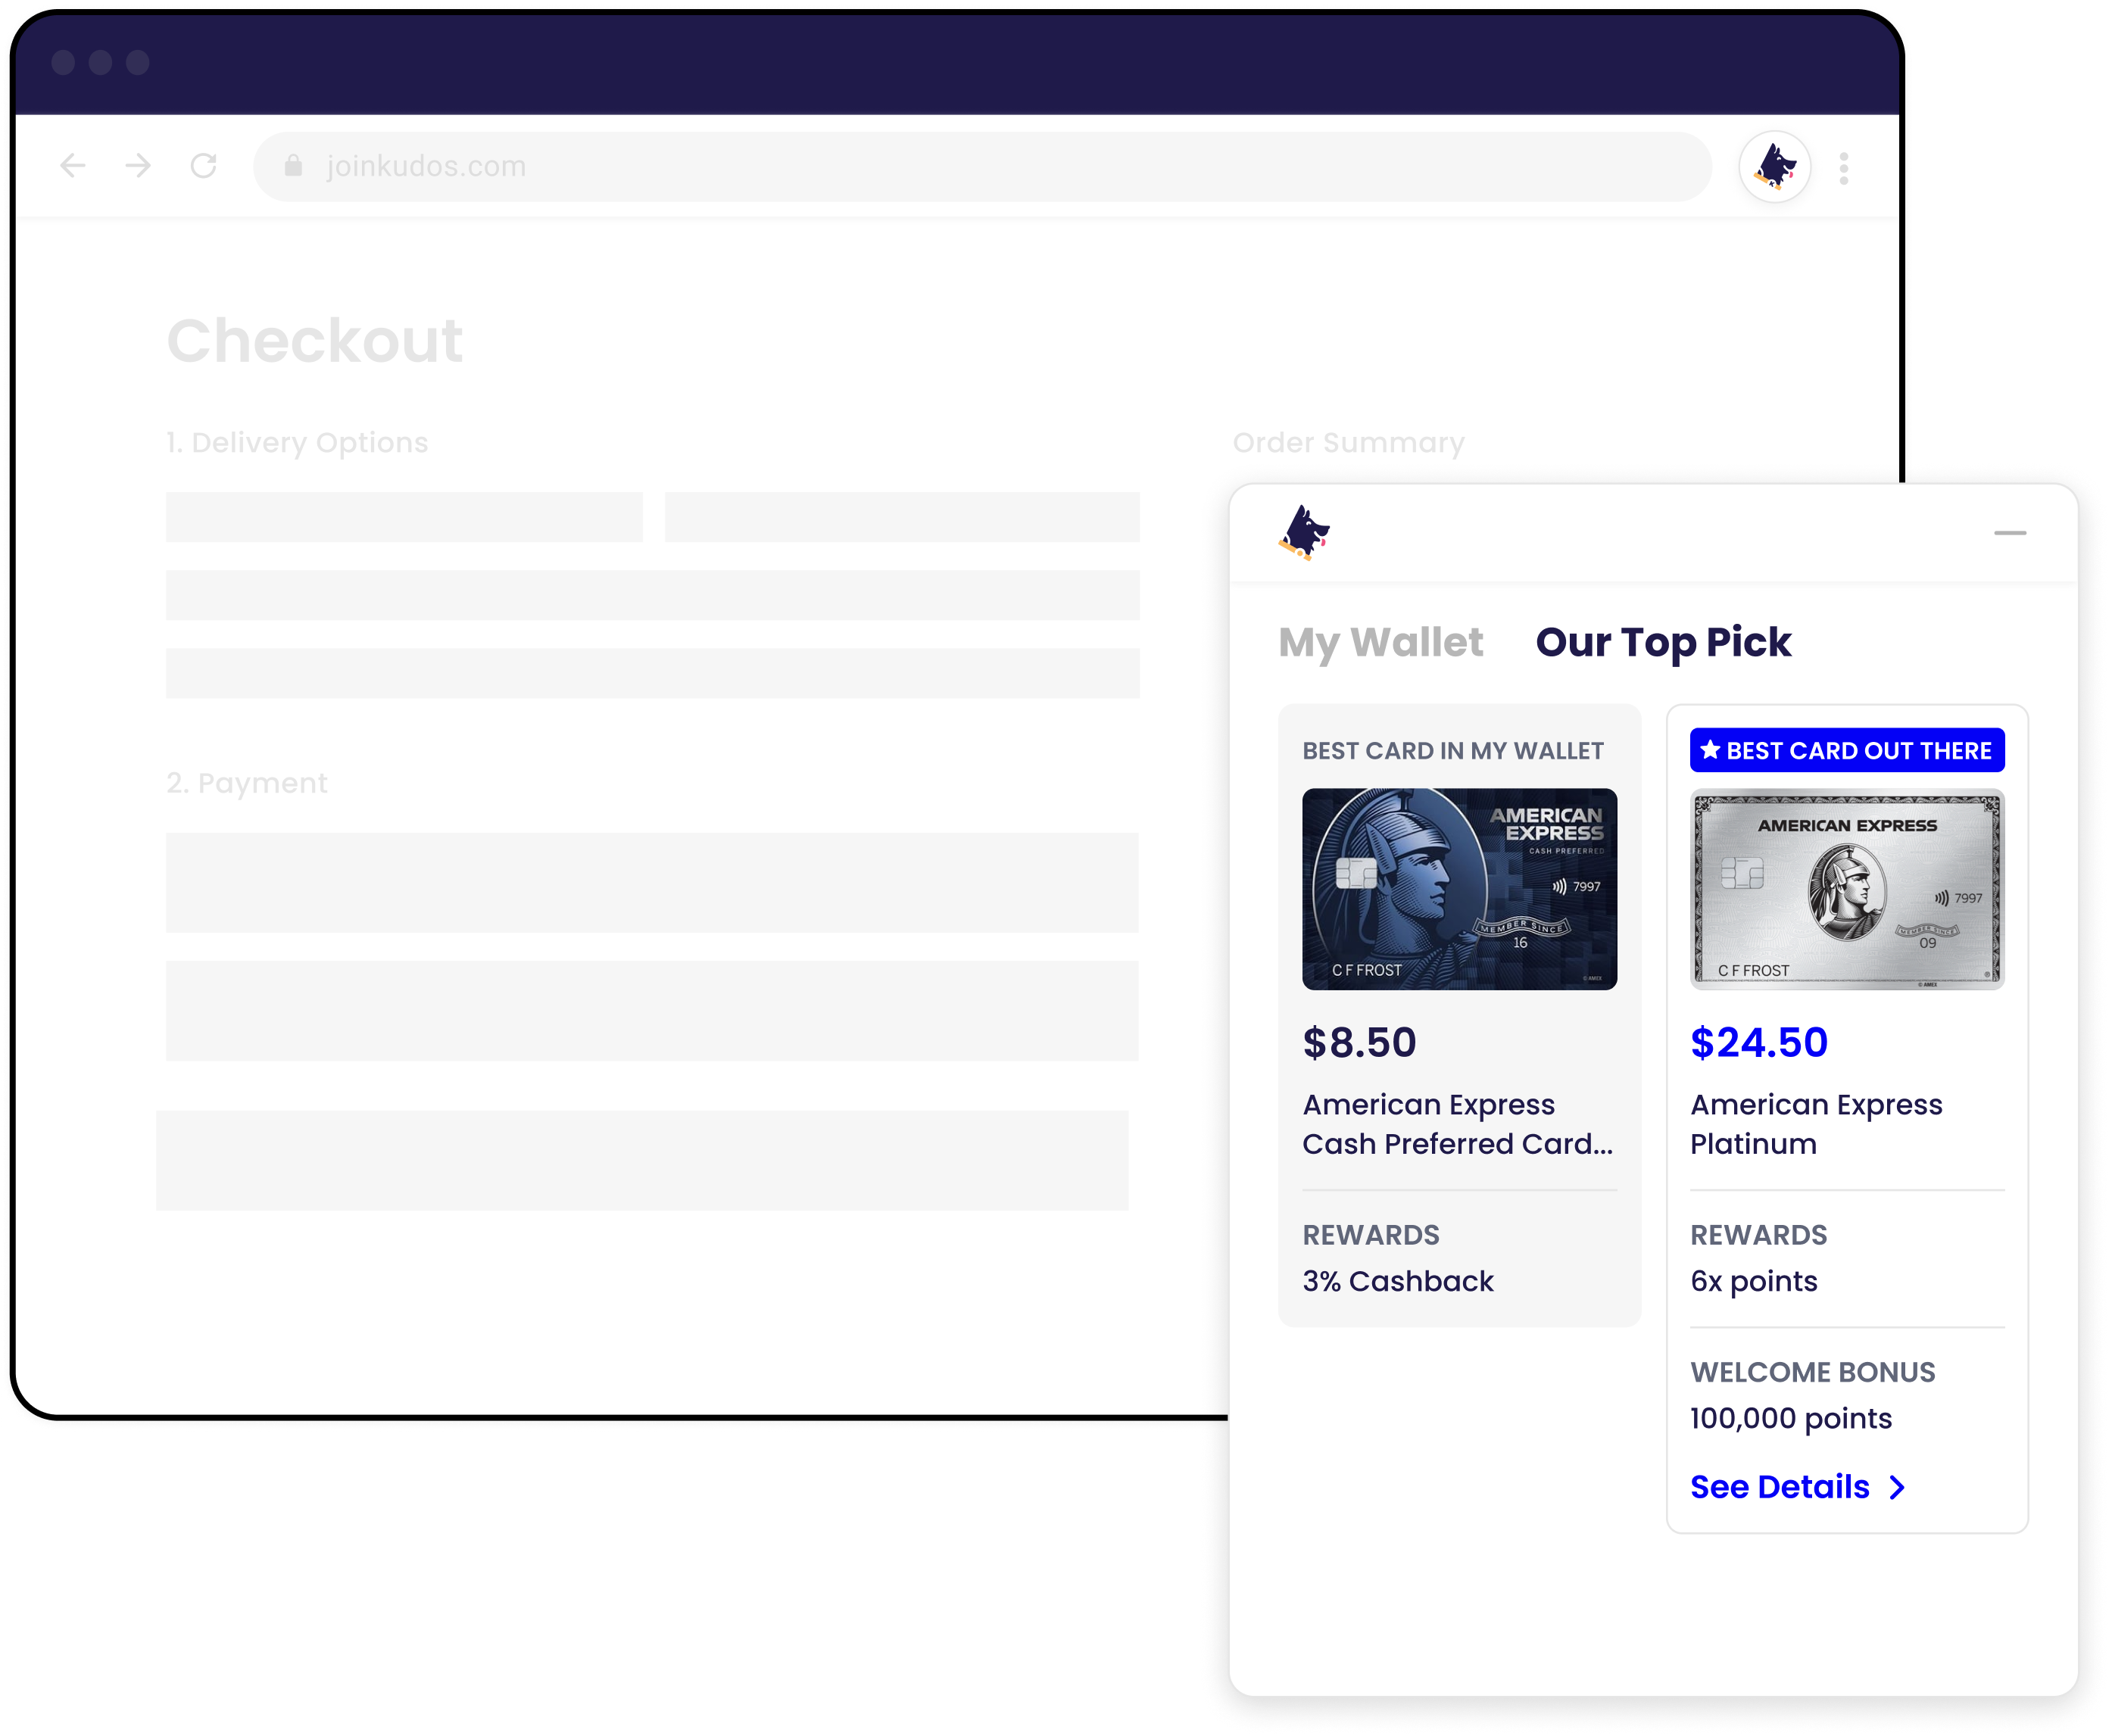This screenshot has width=2112, height=1736.
Task: Click the browser forward navigation arrow
Action: pos(136,166)
